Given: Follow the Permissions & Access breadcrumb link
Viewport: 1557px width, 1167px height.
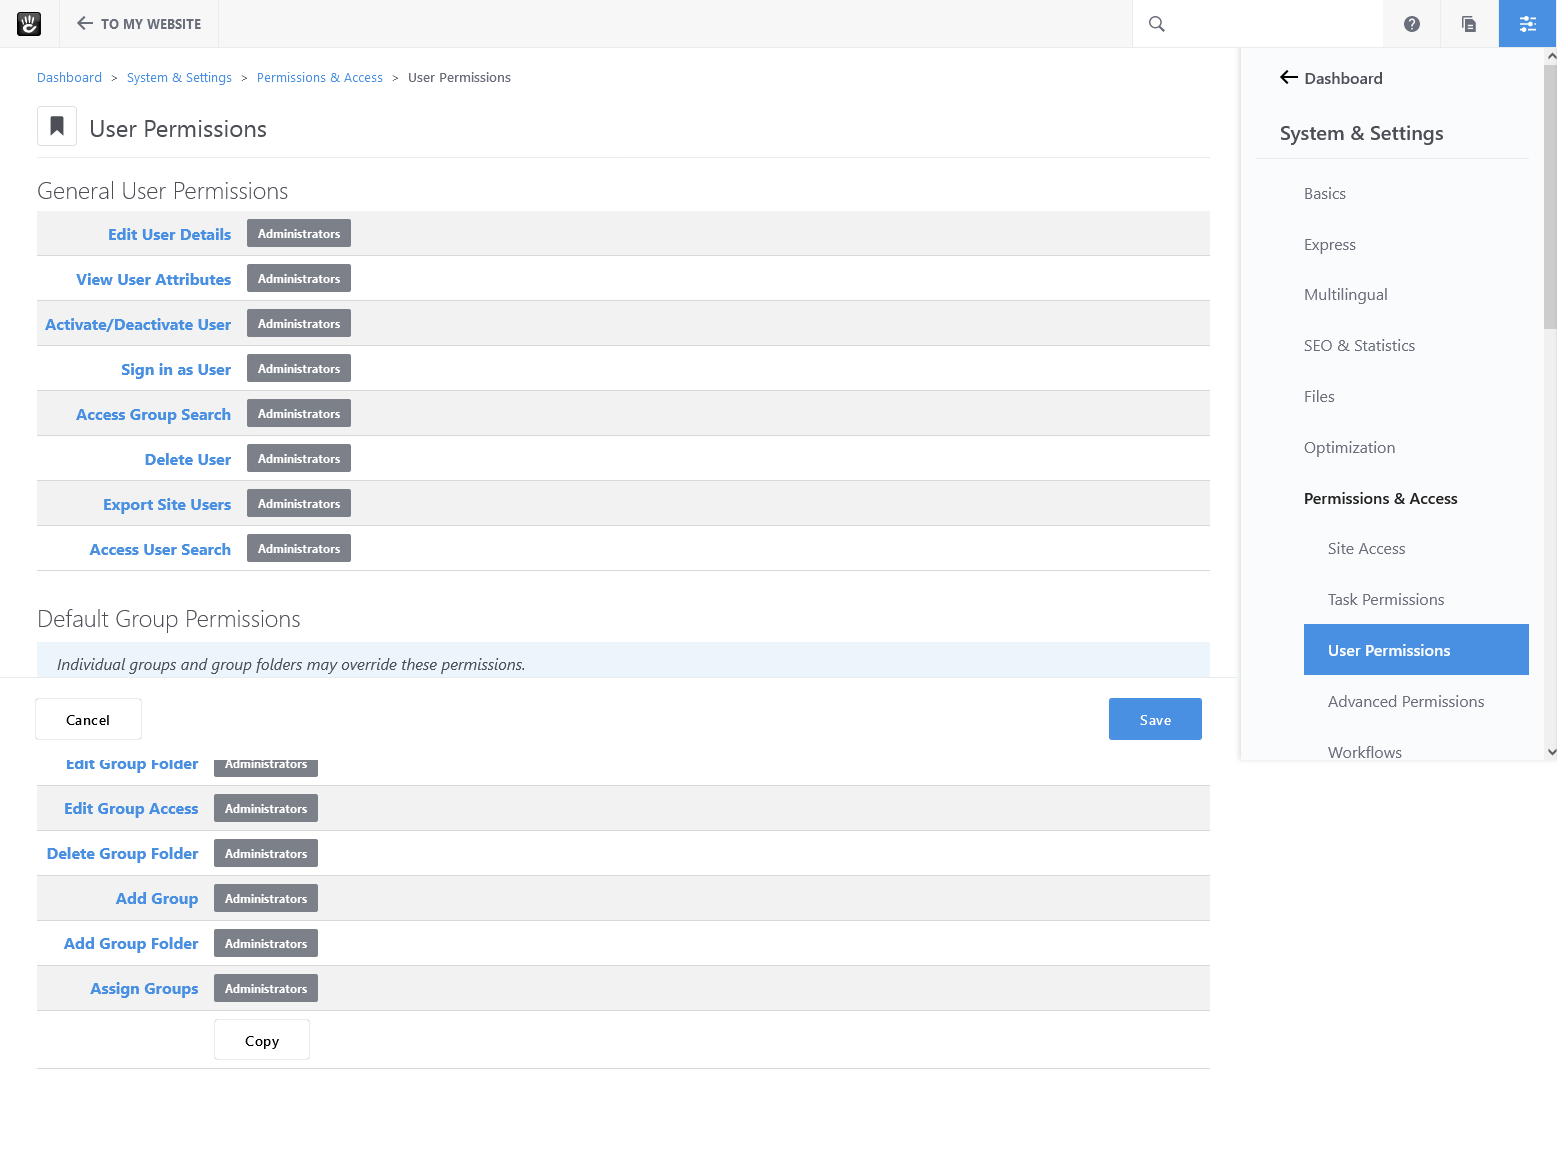Looking at the screenshot, I should pos(319,77).
